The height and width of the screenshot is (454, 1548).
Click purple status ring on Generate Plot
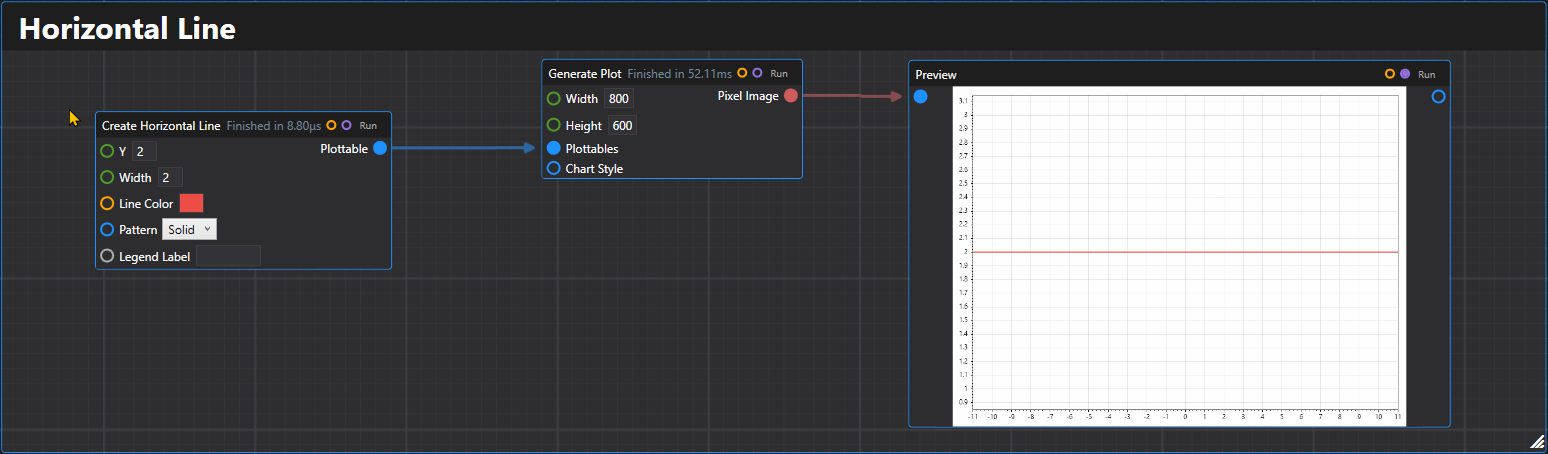click(x=757, y=73)
